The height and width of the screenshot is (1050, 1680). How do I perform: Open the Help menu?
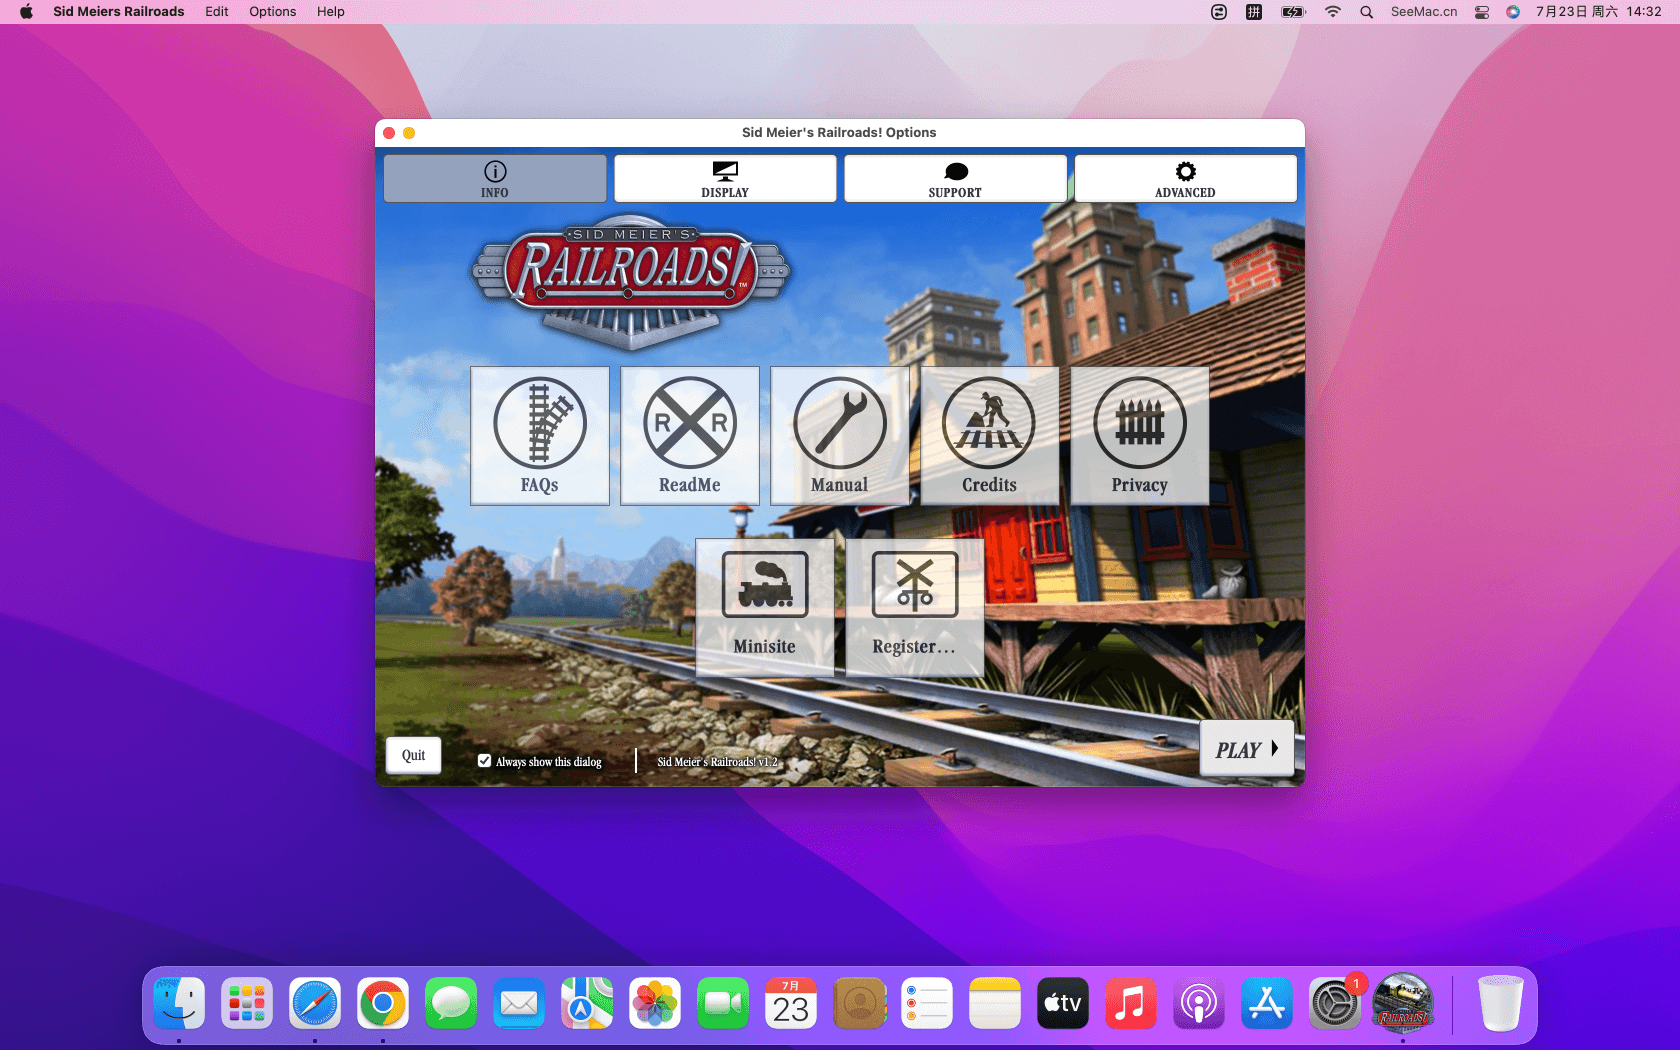pos(331,12)
